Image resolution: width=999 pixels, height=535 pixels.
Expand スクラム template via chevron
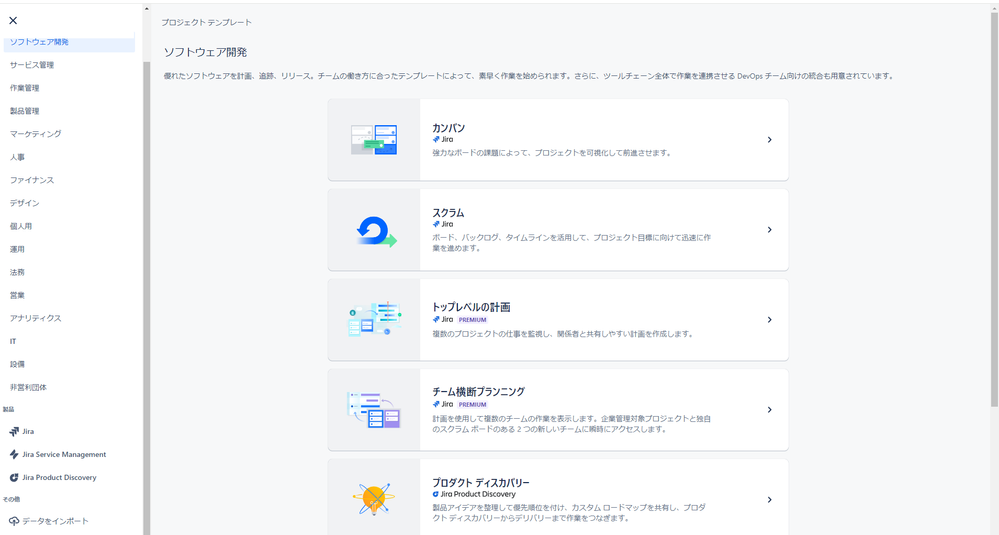point(770,229)
